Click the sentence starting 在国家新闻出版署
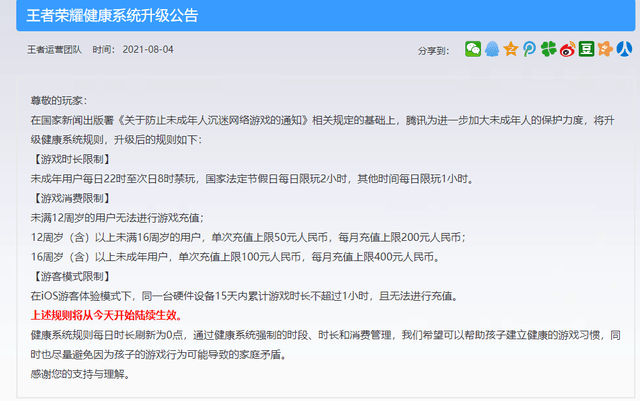Viewport: 640px width, 401px height. click(x=322, y=120)
